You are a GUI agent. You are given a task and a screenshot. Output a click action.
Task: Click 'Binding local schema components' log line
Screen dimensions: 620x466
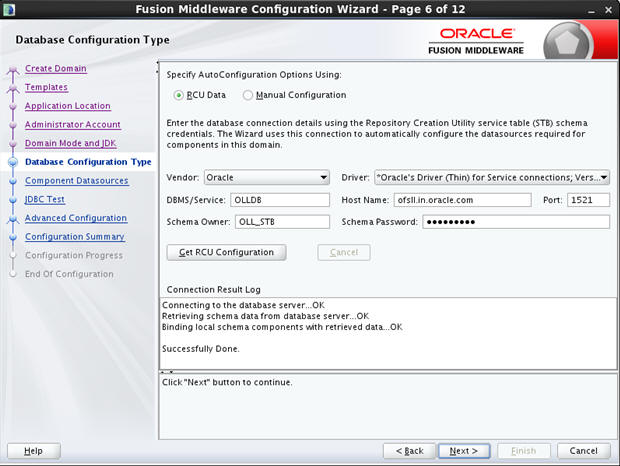pyautogui.click(x=282, y=327)
